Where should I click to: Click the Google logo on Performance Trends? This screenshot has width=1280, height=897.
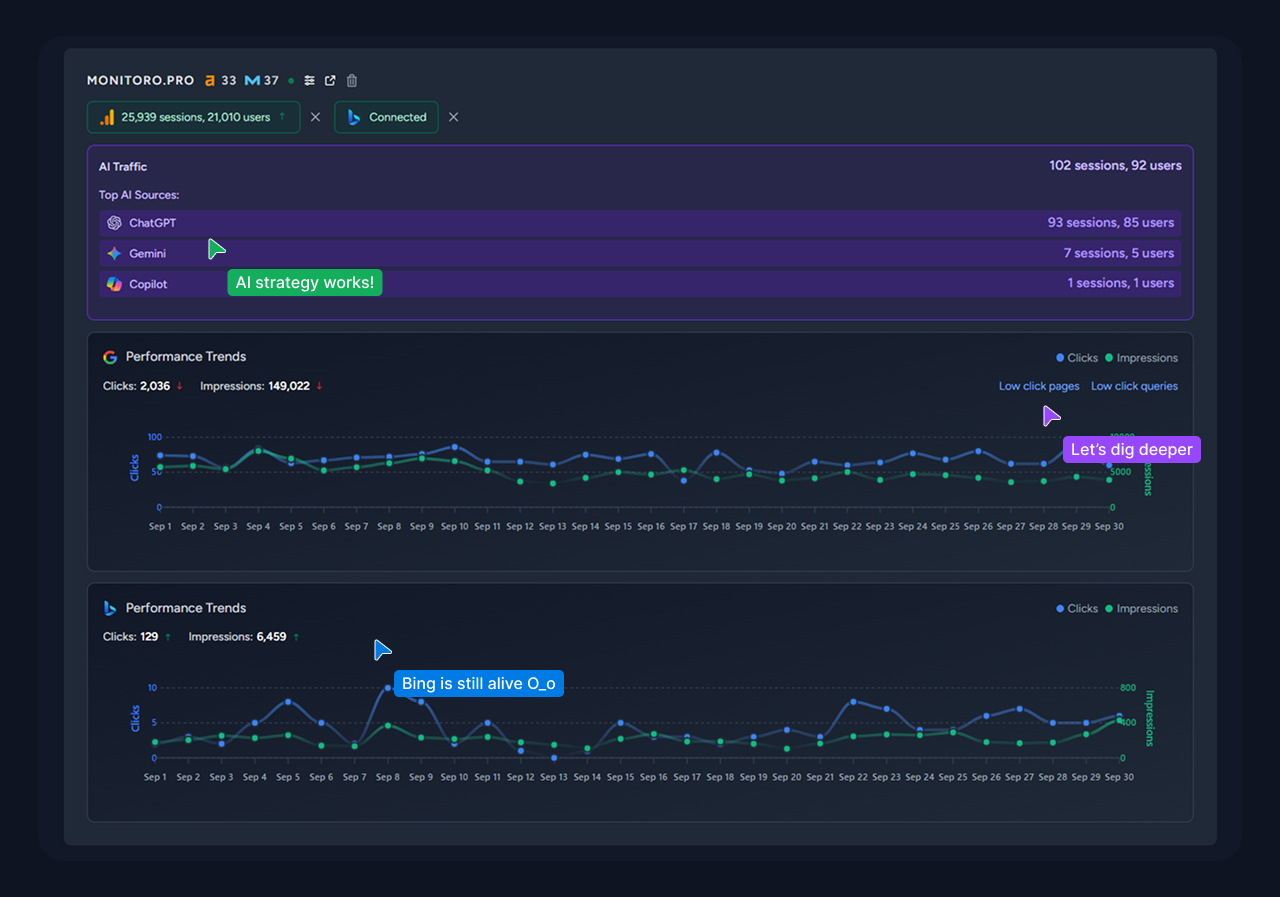(x=109, y=356)
